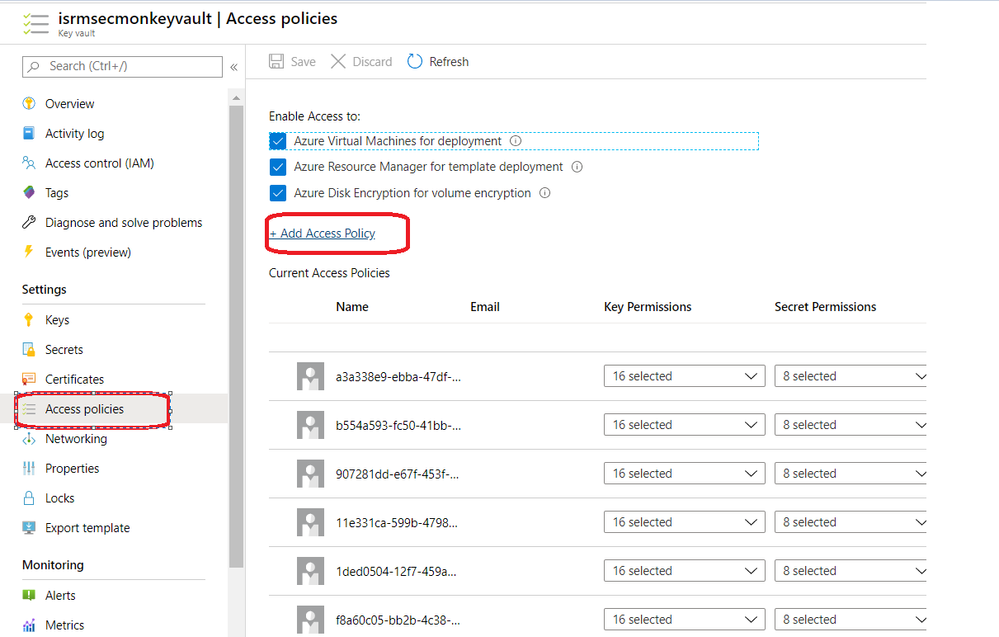Screen dimensions: 999x637
Task: Open Certificates menu label
Action: click(x=75, y=379)
